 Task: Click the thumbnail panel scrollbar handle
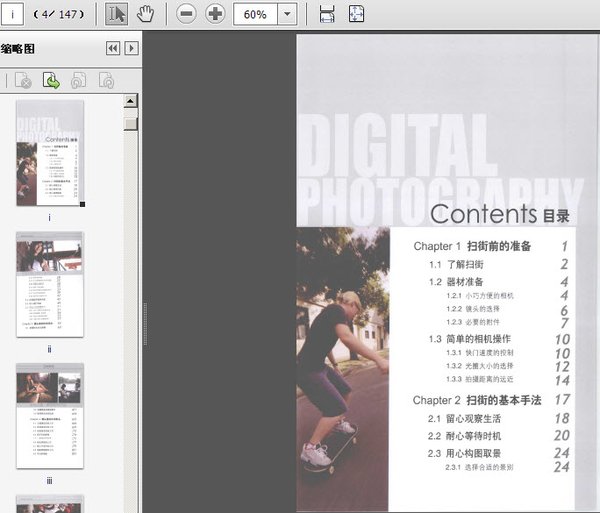click(x=131, y=122)
